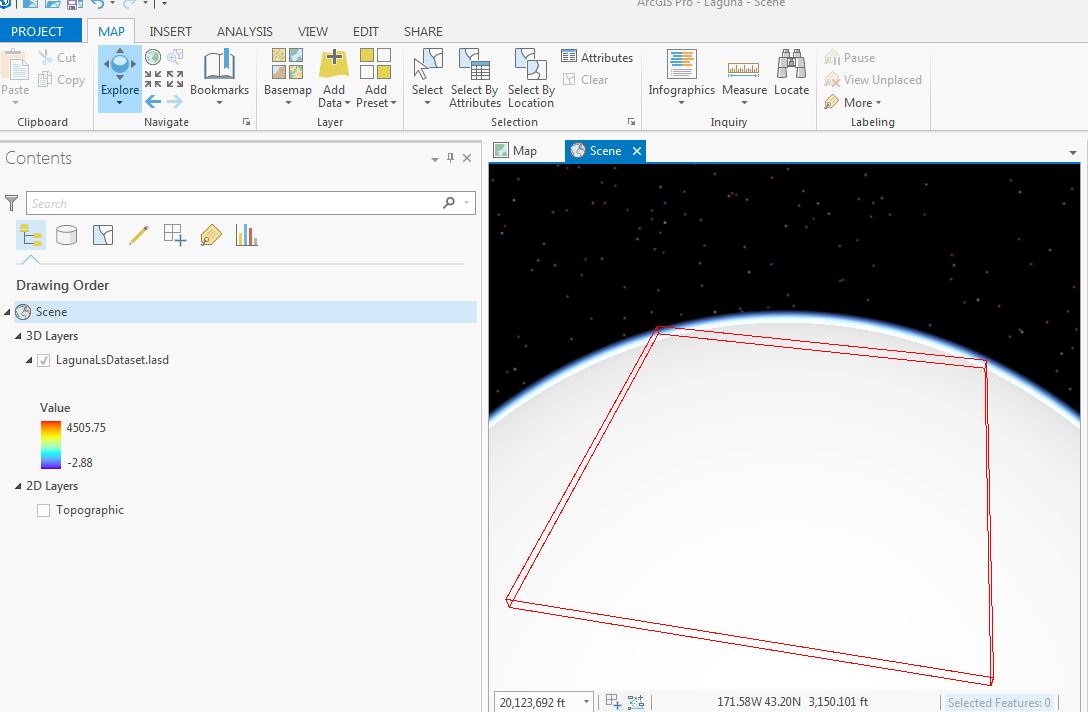Switch Contents to List By Charts

pyautogui.click(x=247, y=236)
